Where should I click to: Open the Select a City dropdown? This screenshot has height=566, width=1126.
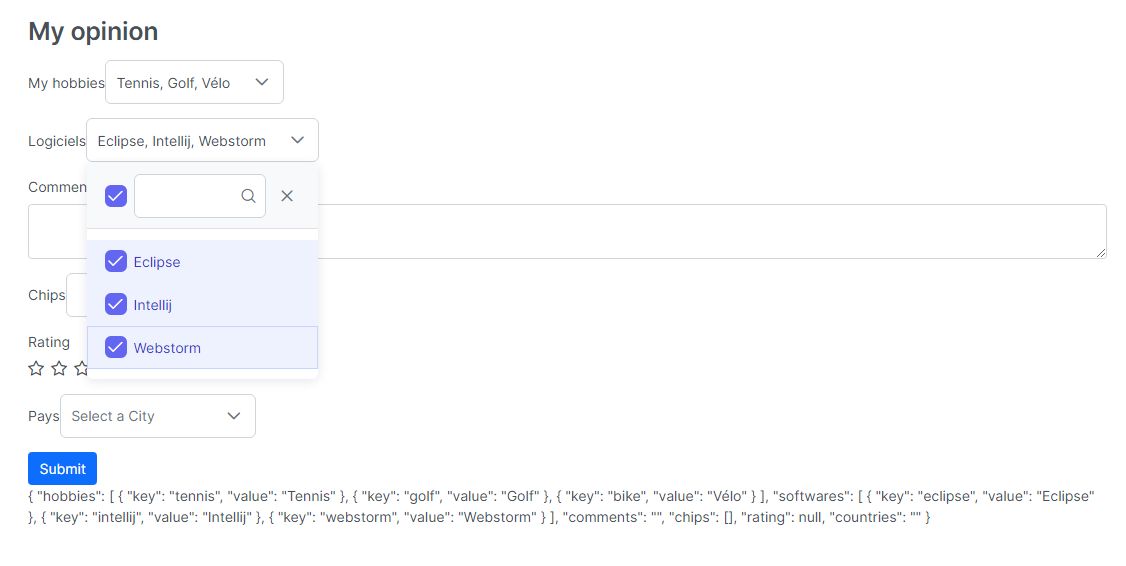coord(158,416)
